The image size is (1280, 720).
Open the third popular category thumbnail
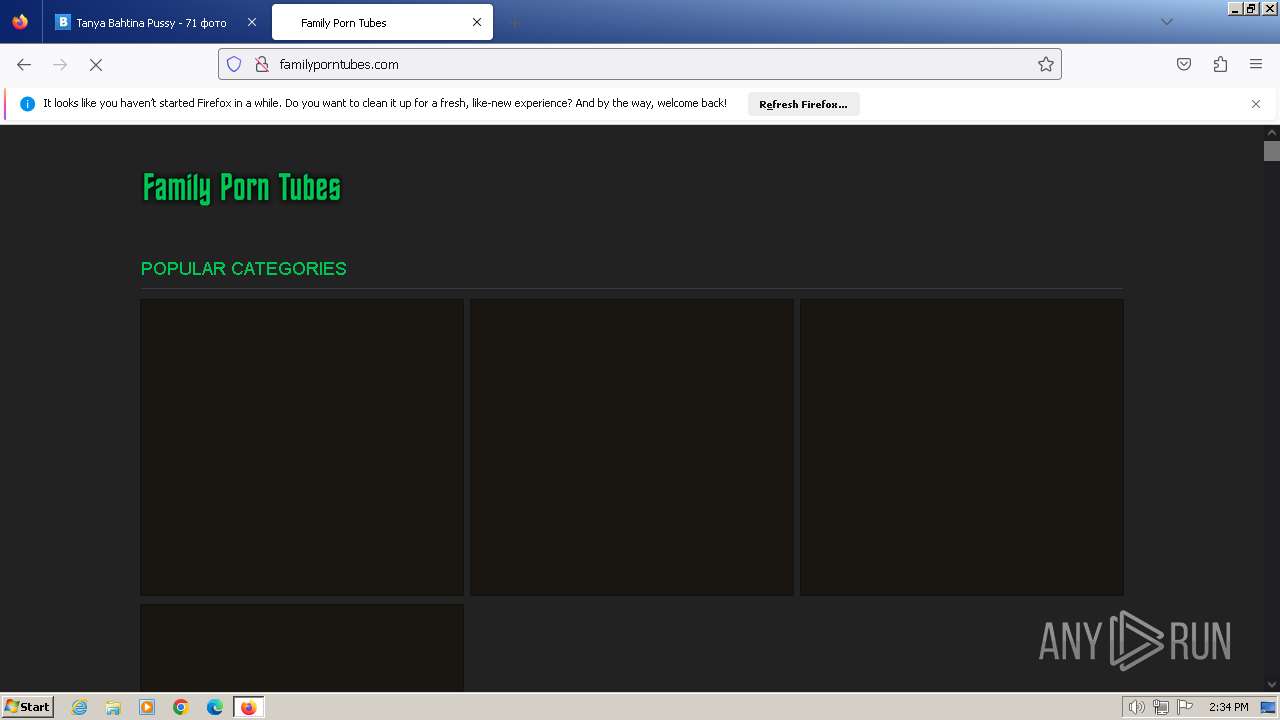962,447
